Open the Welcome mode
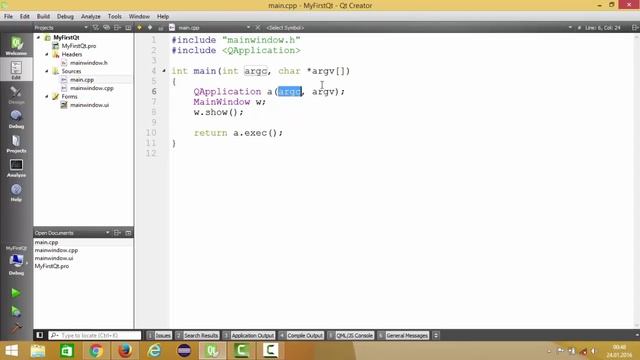 tap(16, 45)
